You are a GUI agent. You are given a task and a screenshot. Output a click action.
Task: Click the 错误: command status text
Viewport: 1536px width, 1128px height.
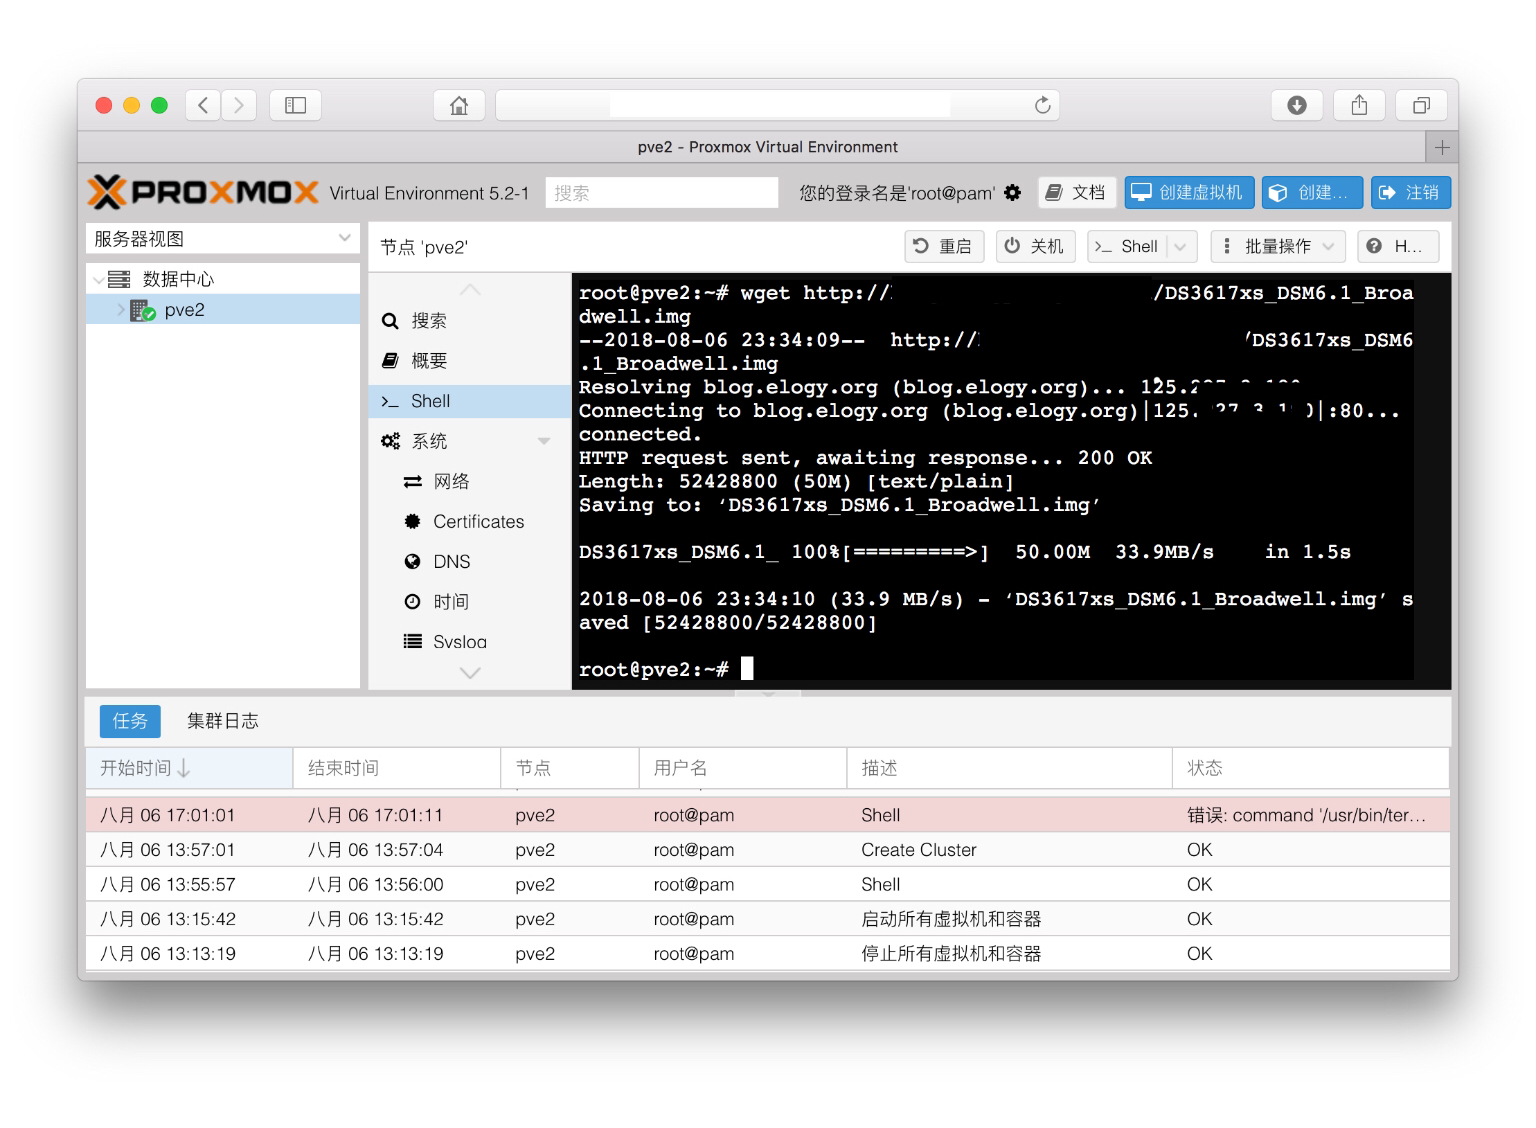click(x=1306, y=815)
